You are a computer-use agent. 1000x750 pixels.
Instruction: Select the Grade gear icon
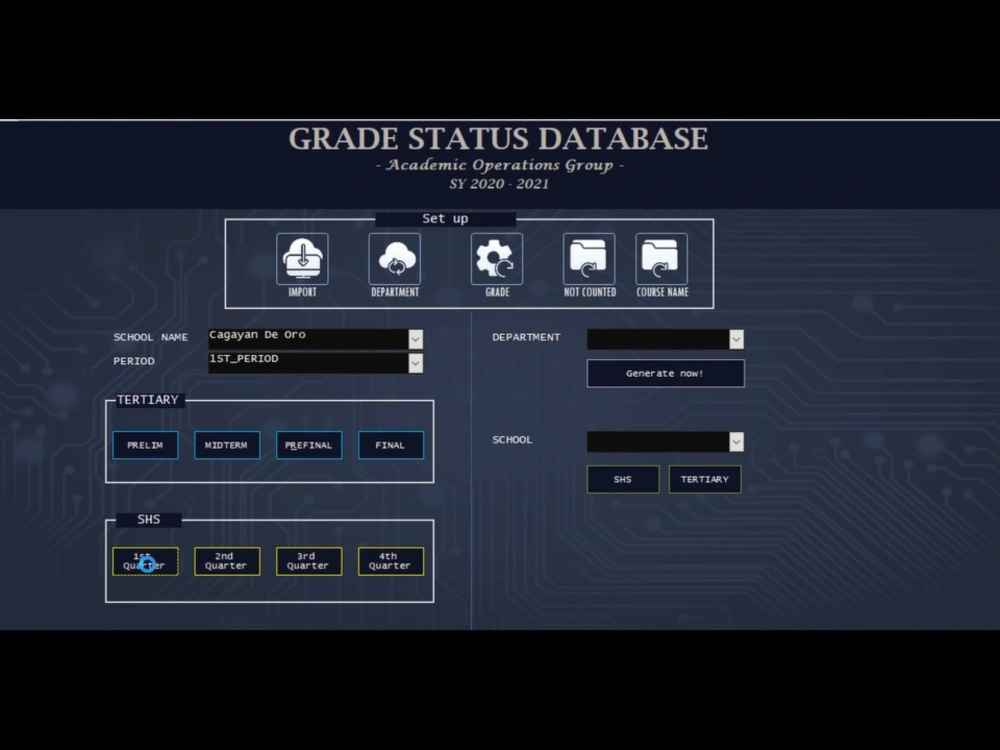[497, 258]
